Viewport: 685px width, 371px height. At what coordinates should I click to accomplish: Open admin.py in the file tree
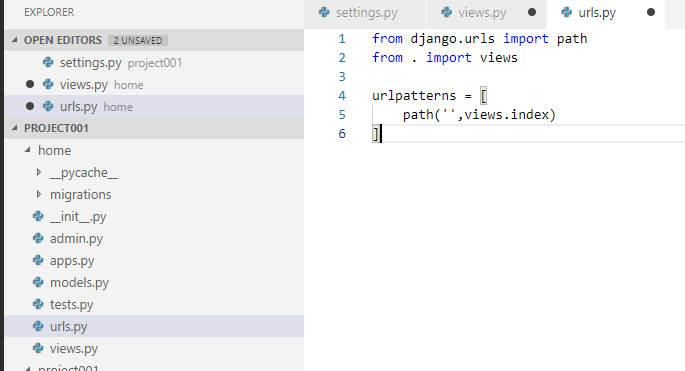pyautogui.click(x=154, y=239)
